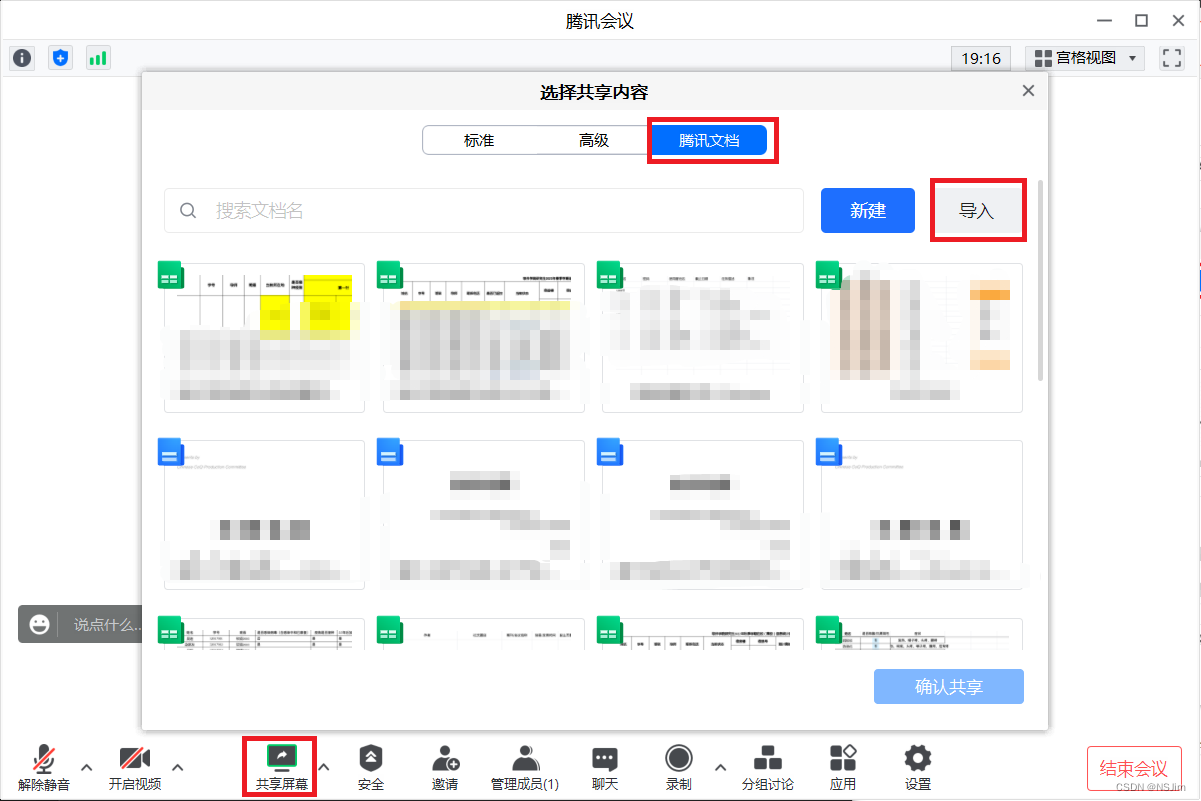Unmute microphone via 解除静音

click(44, 768)
